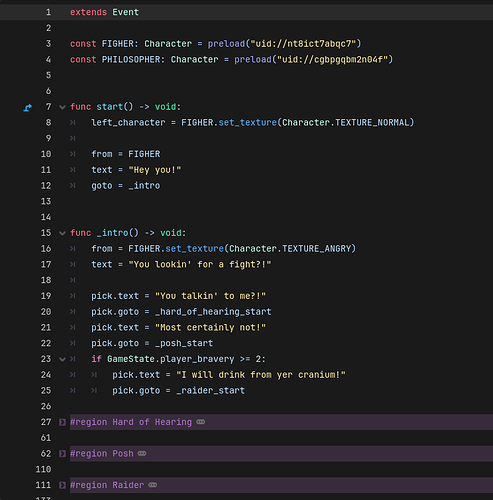Click the ellipsis badge after region Posh

142,453
